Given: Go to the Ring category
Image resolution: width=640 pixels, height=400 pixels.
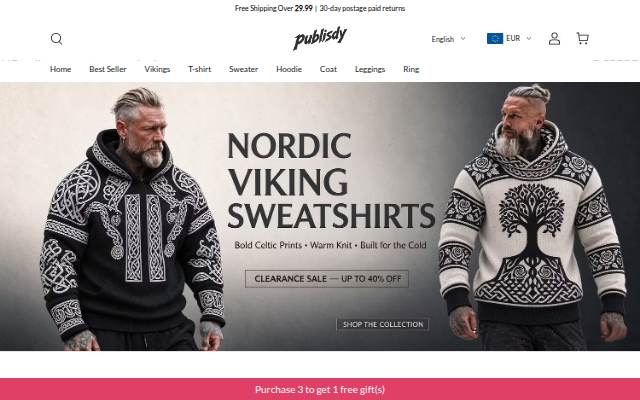Looking at the screenshot, I should pos(411,69).
